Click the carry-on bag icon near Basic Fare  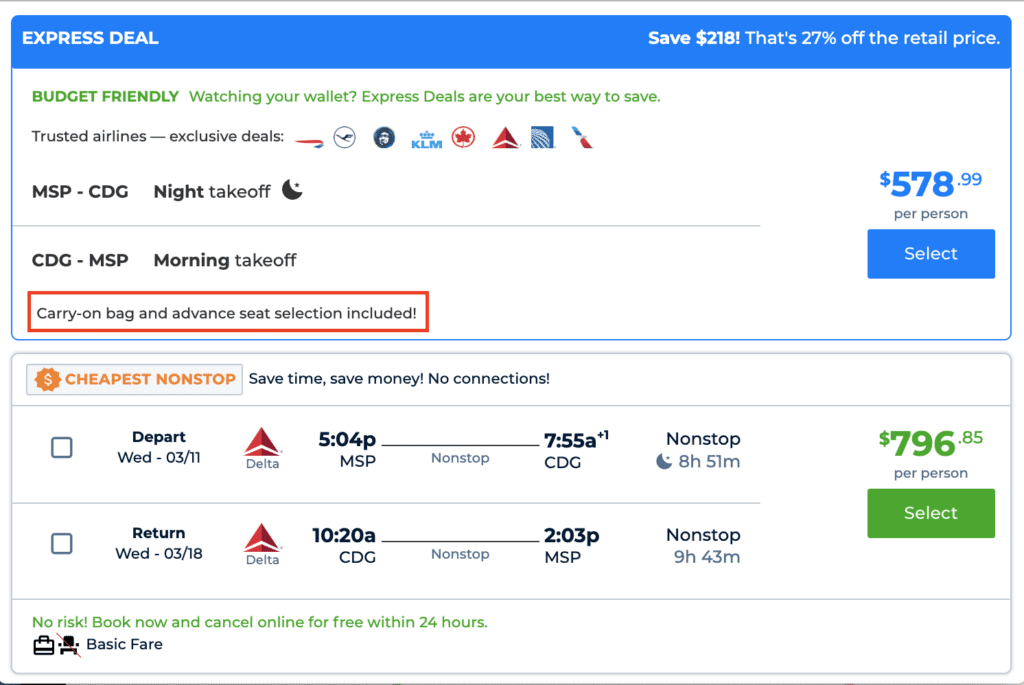(44, 645)
